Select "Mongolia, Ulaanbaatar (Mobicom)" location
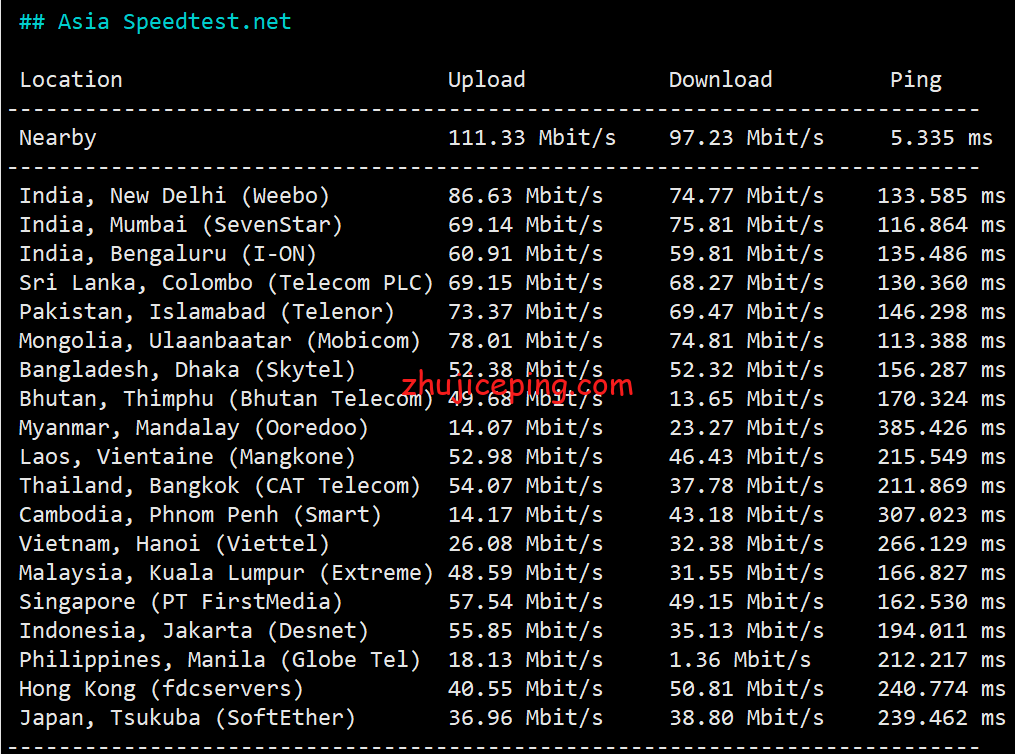Image resolution: width=1015 pixels, height=754 pixels. 220,341
